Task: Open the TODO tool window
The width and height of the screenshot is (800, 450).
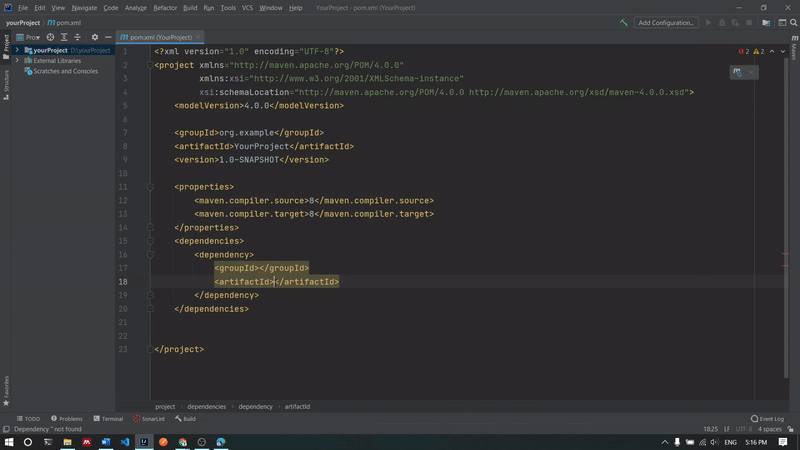Action: pos(28,419)
